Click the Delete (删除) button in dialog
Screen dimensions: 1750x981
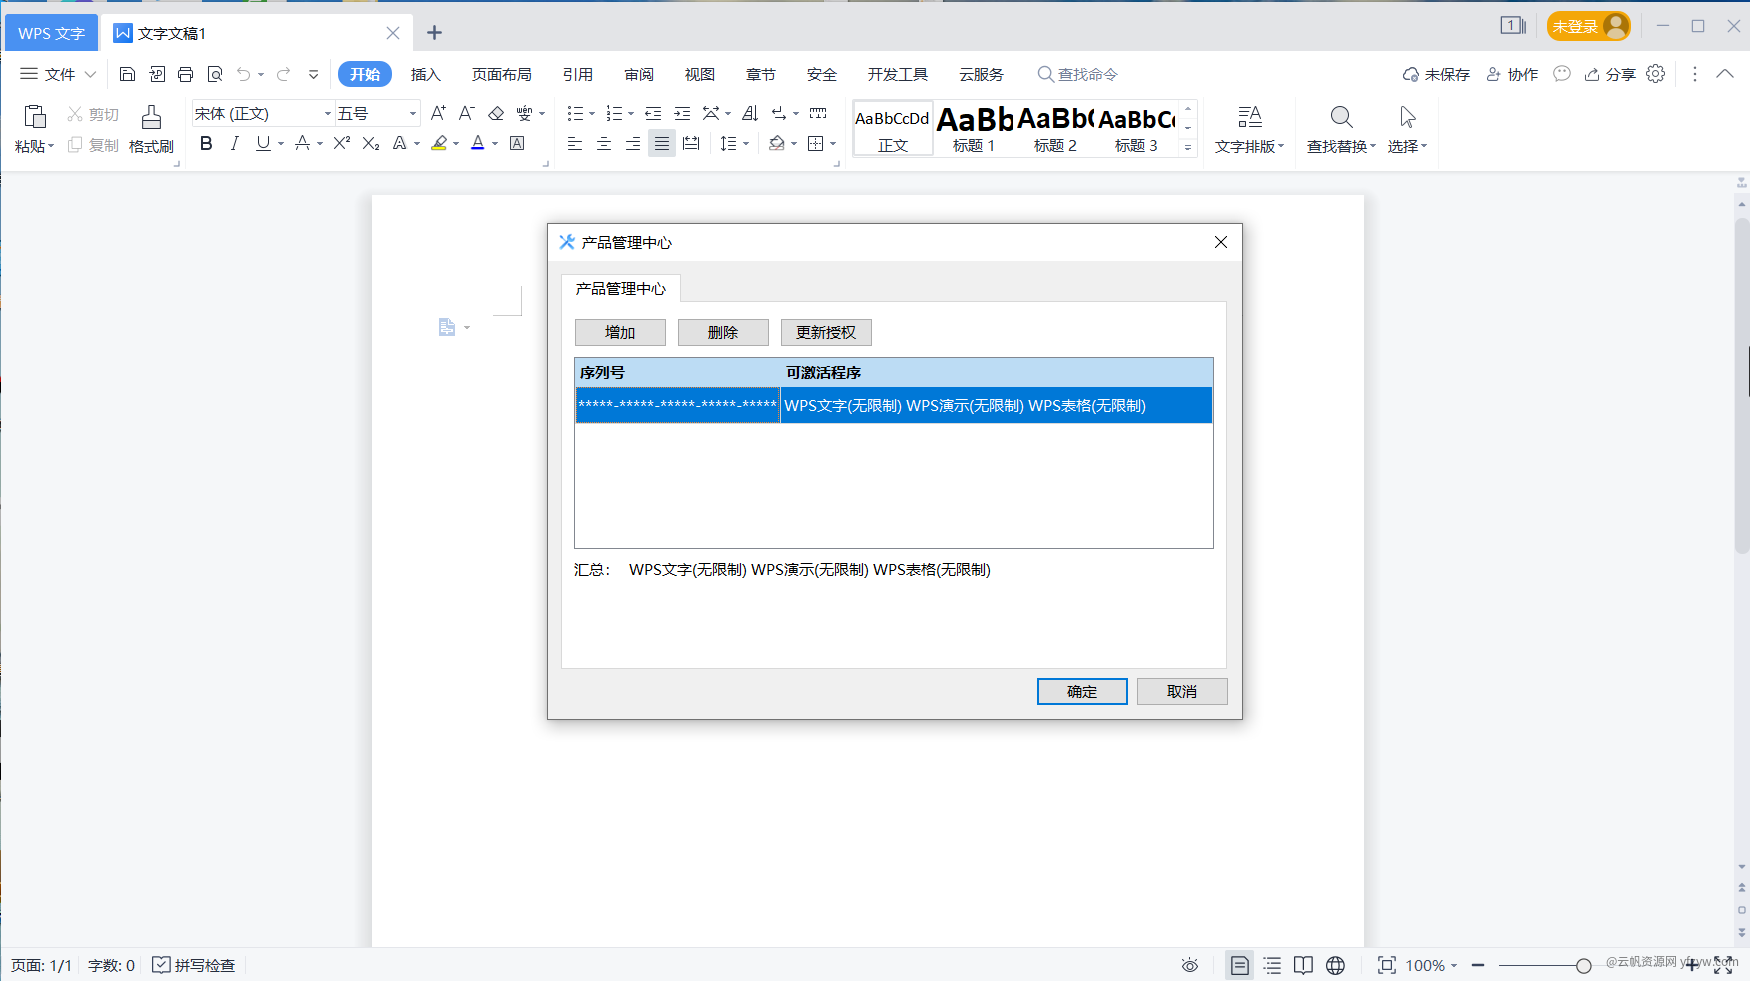[723, 332]
